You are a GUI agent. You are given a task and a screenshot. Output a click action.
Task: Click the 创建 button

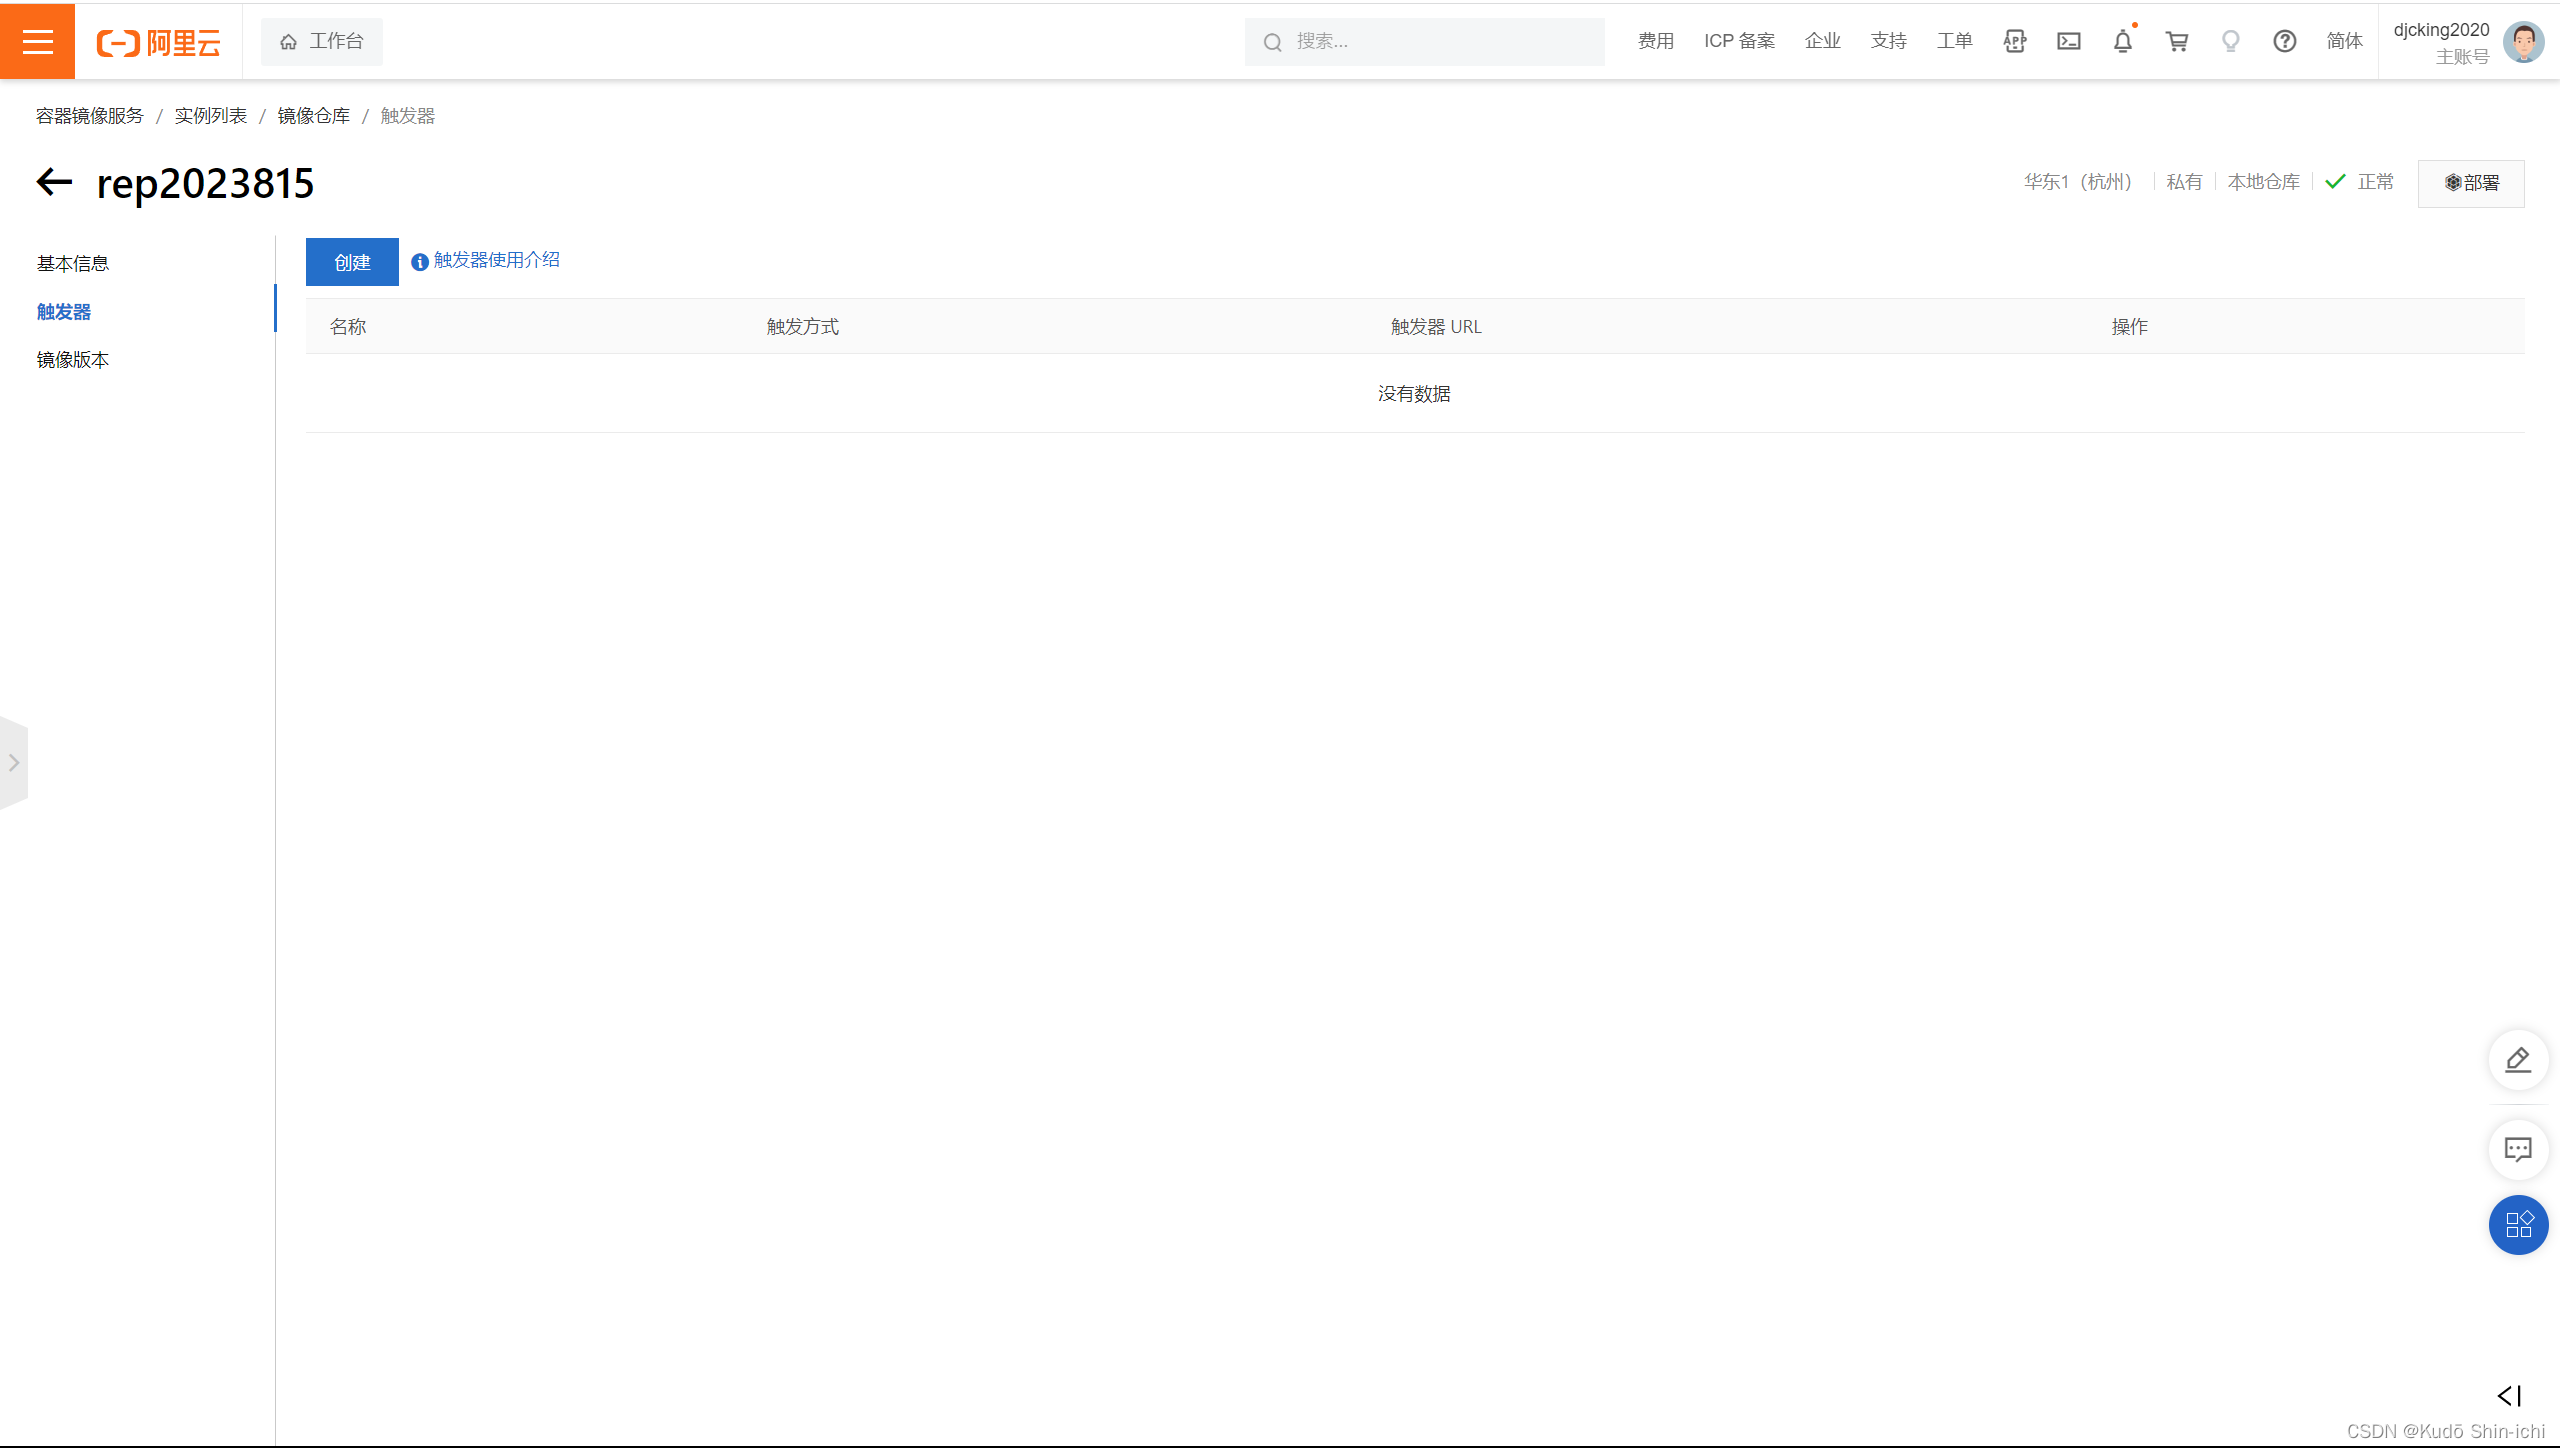point(352,262)
